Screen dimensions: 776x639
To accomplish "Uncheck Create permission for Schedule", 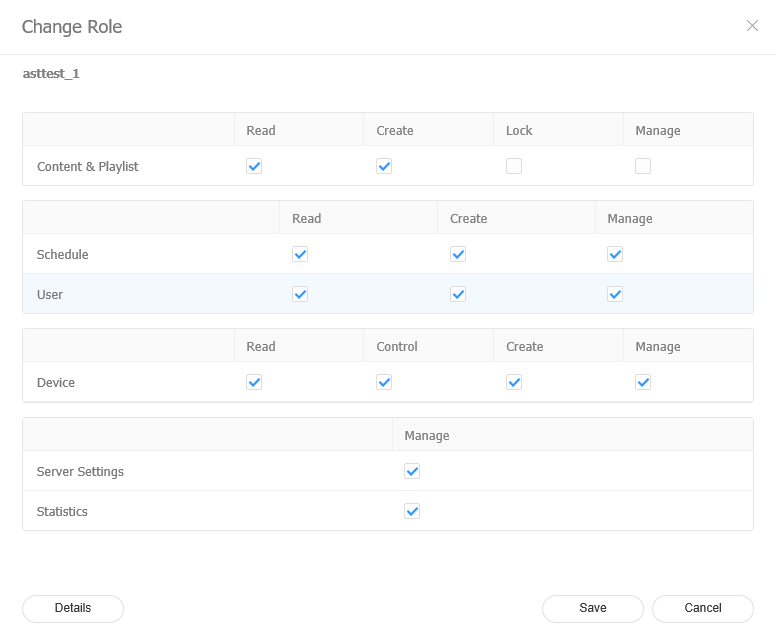I will click(x=458, y=255).
